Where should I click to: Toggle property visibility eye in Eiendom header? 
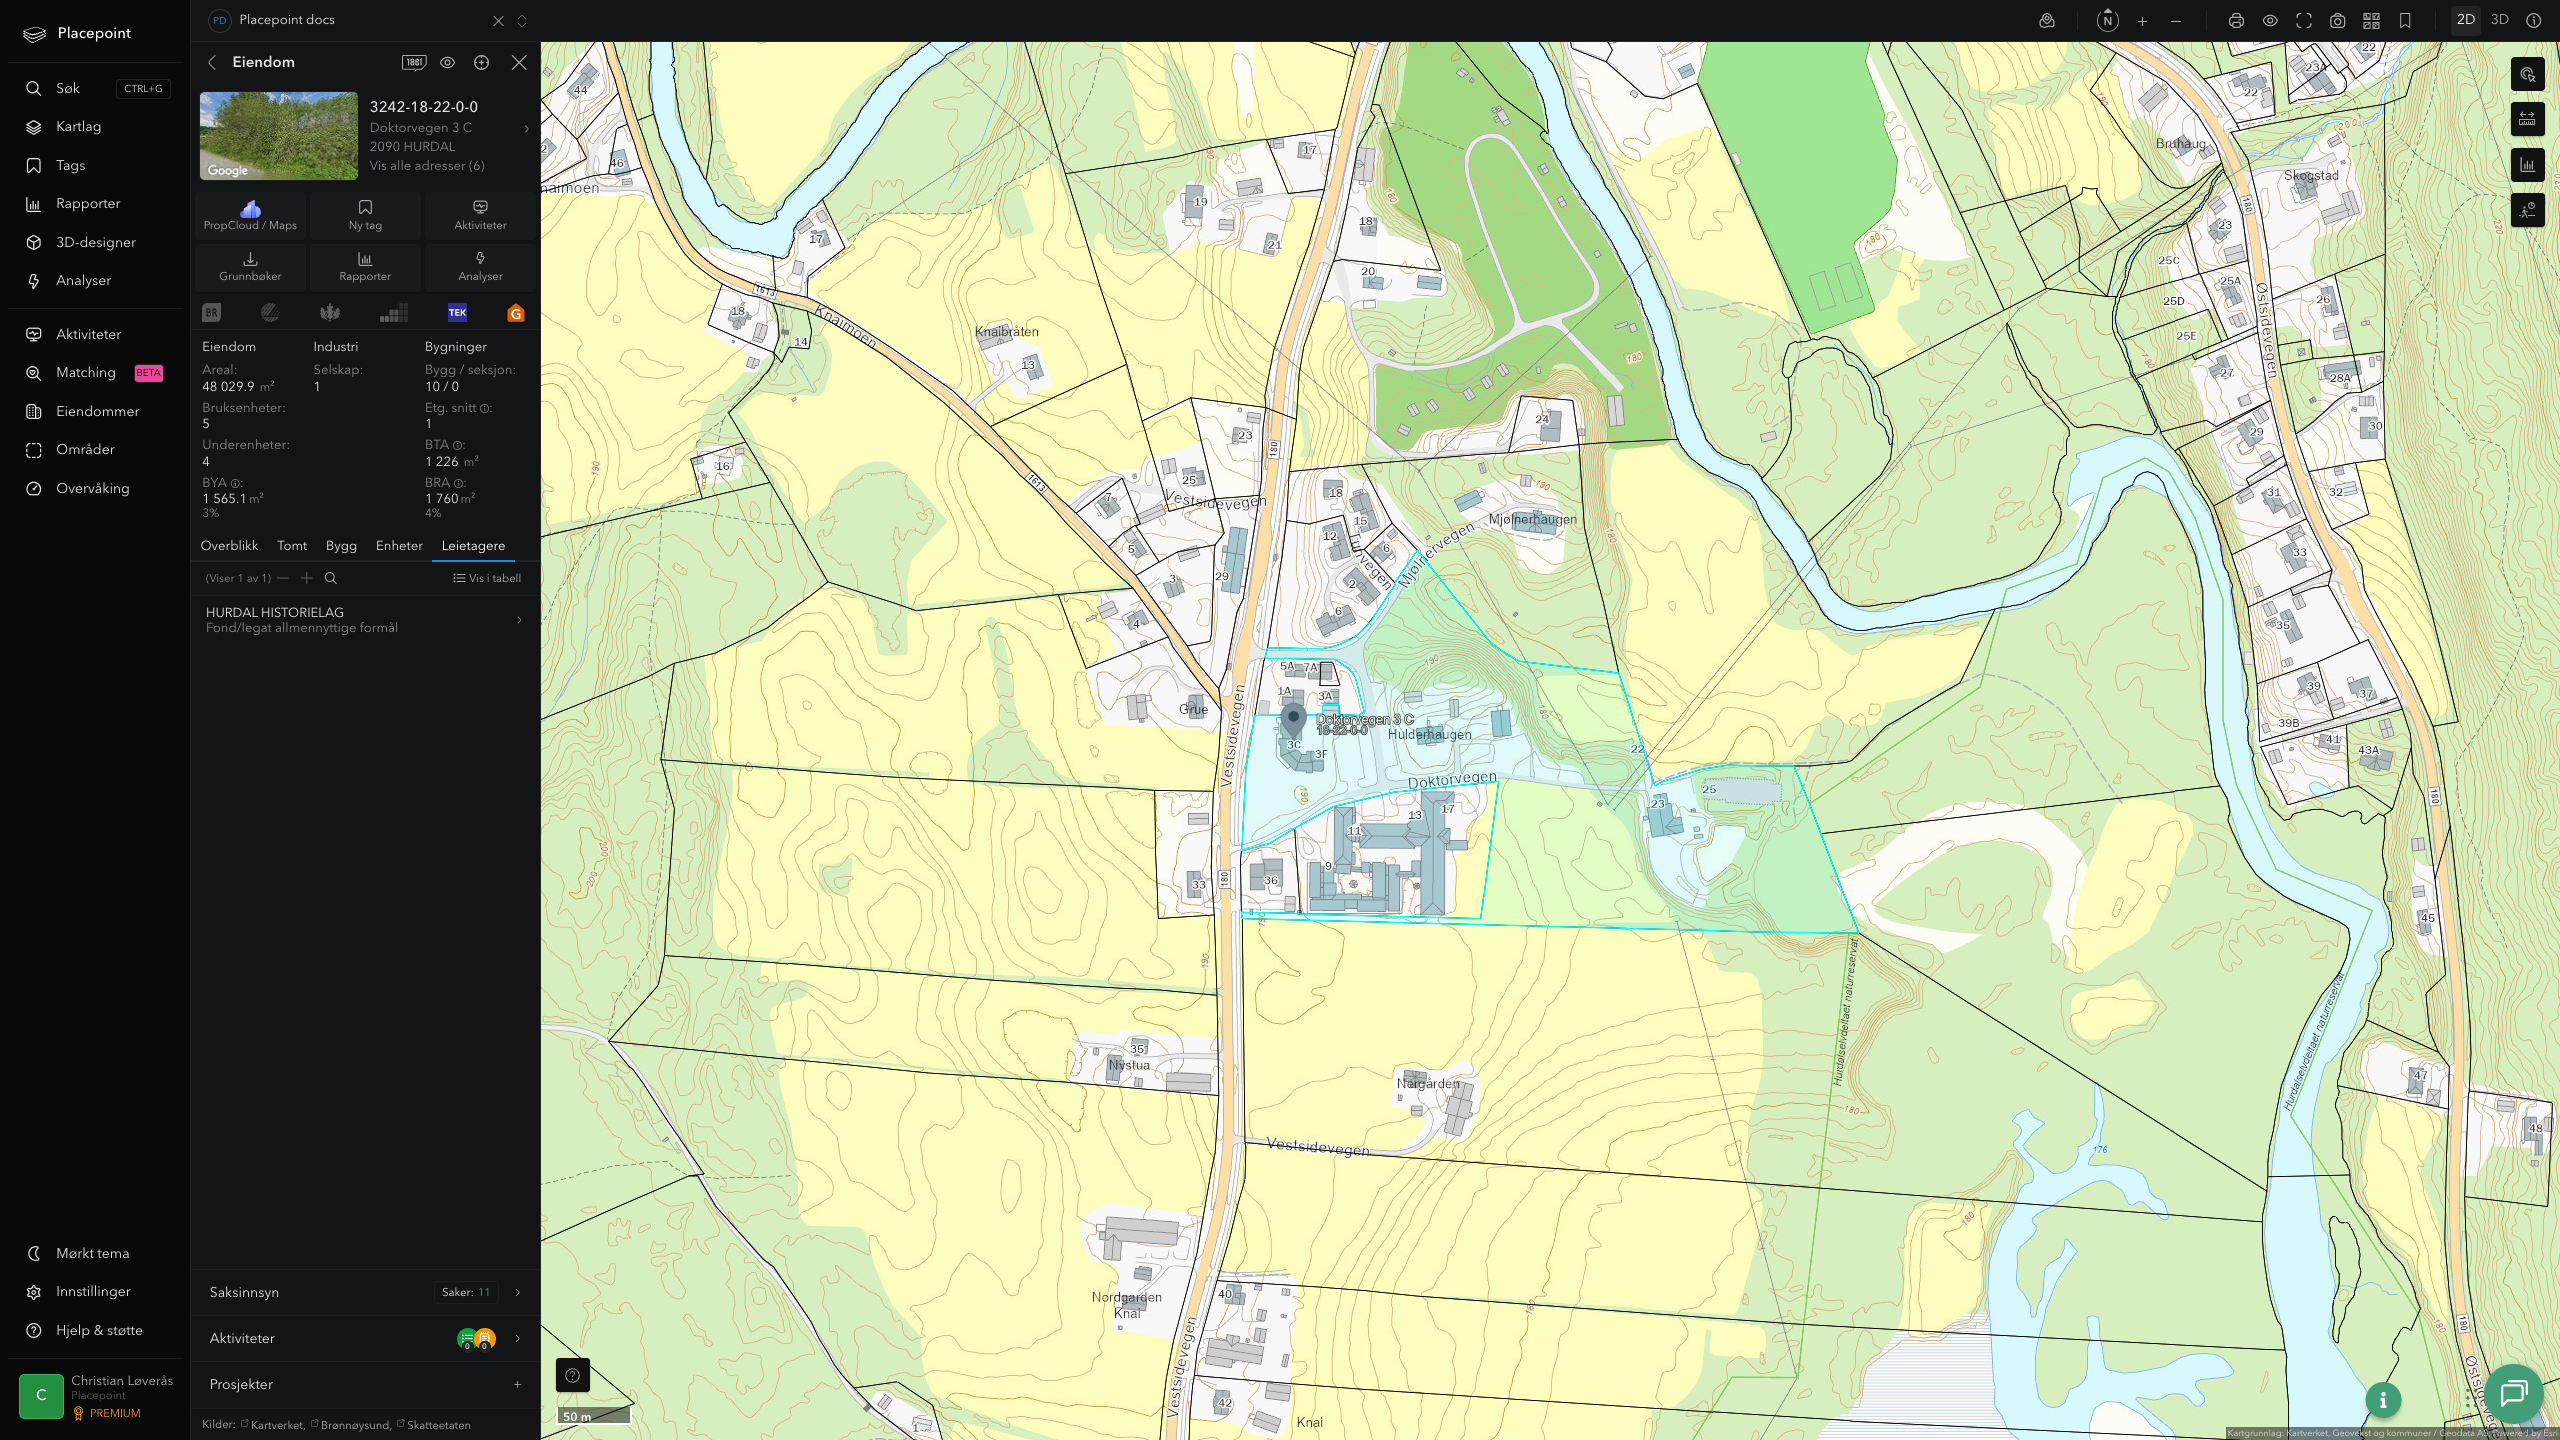pyautogui.click(x=448, y=62)
